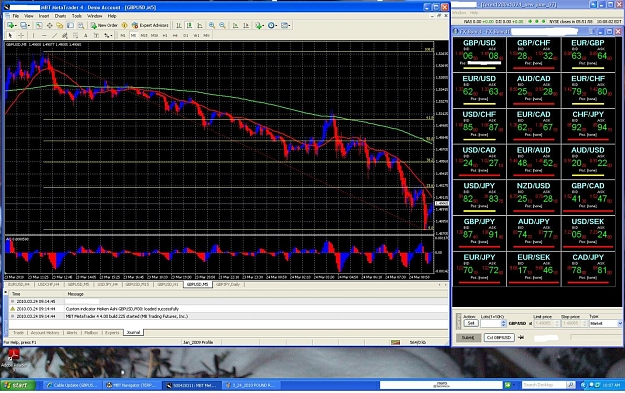The image size is (625, 393).
Task: Switch chart to M1 timeframe
Action: (x=123, y=35)
